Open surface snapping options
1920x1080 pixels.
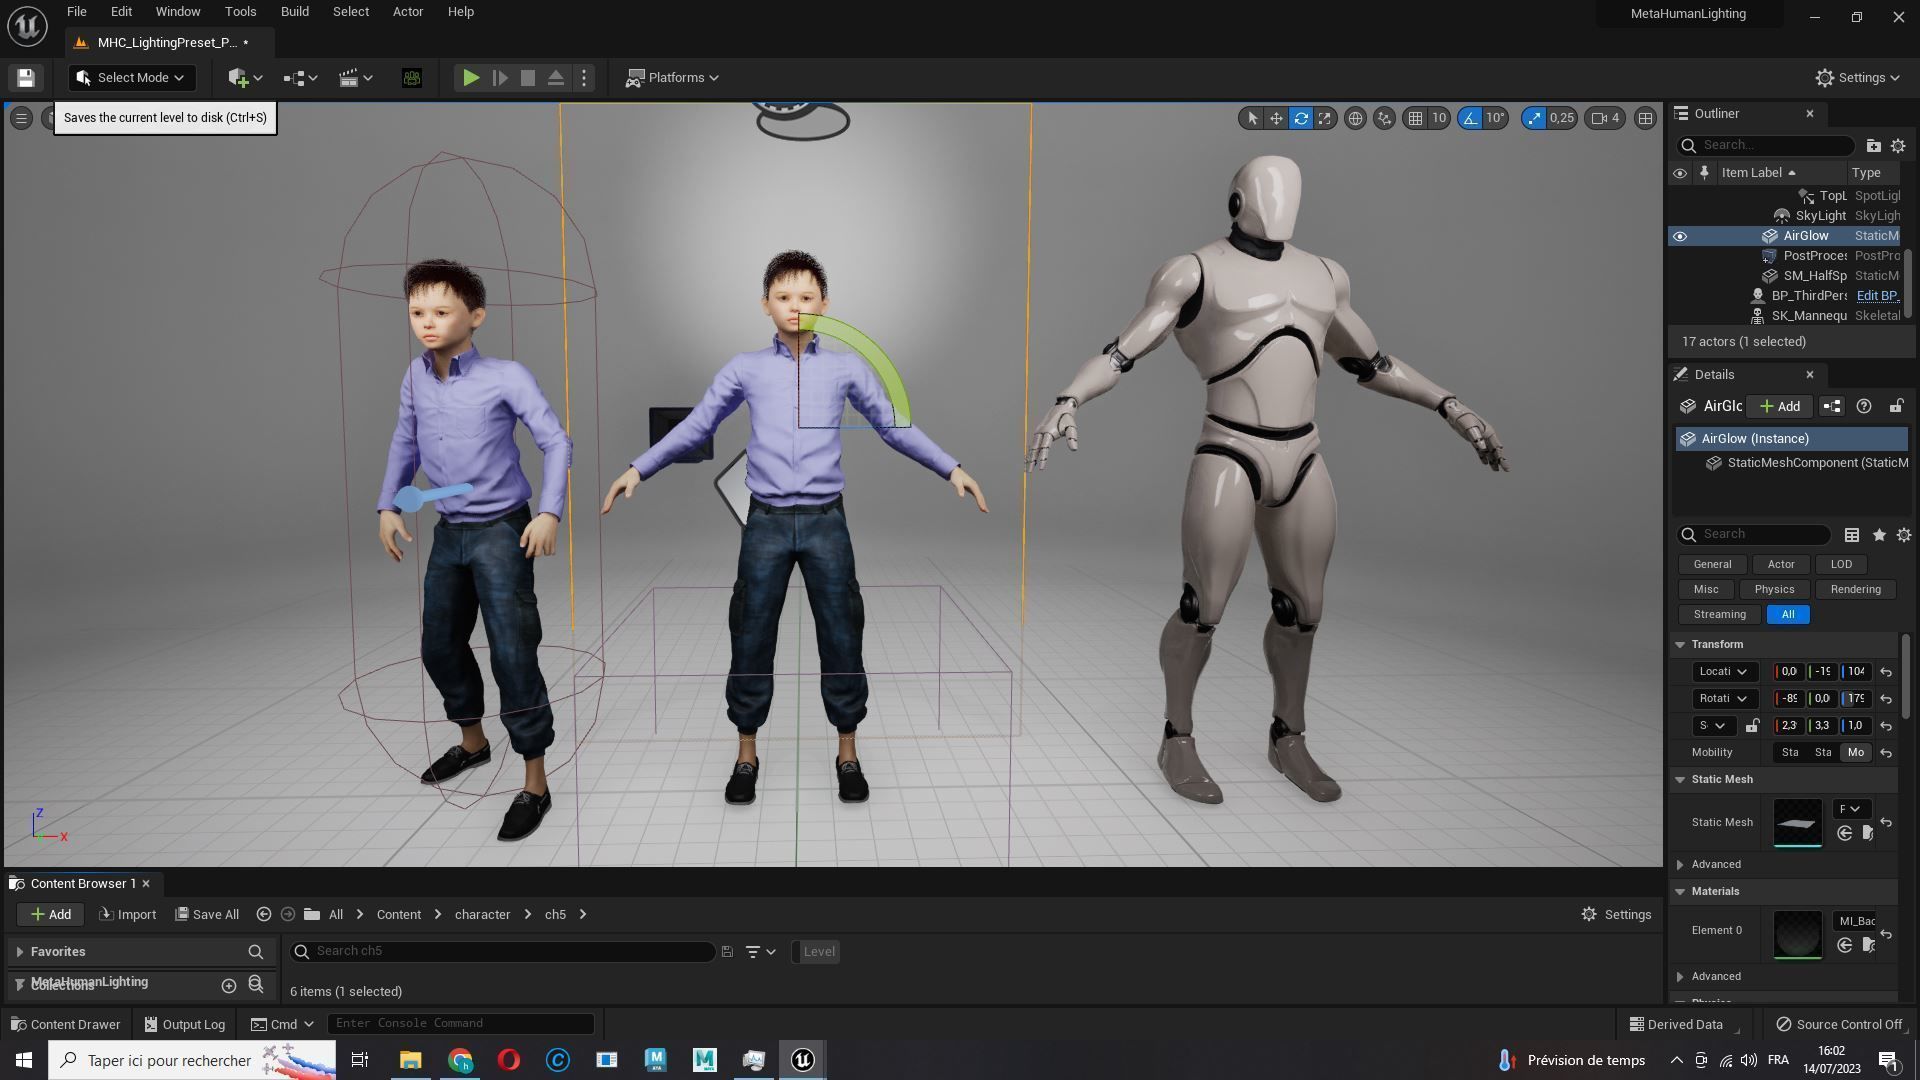1384,118
